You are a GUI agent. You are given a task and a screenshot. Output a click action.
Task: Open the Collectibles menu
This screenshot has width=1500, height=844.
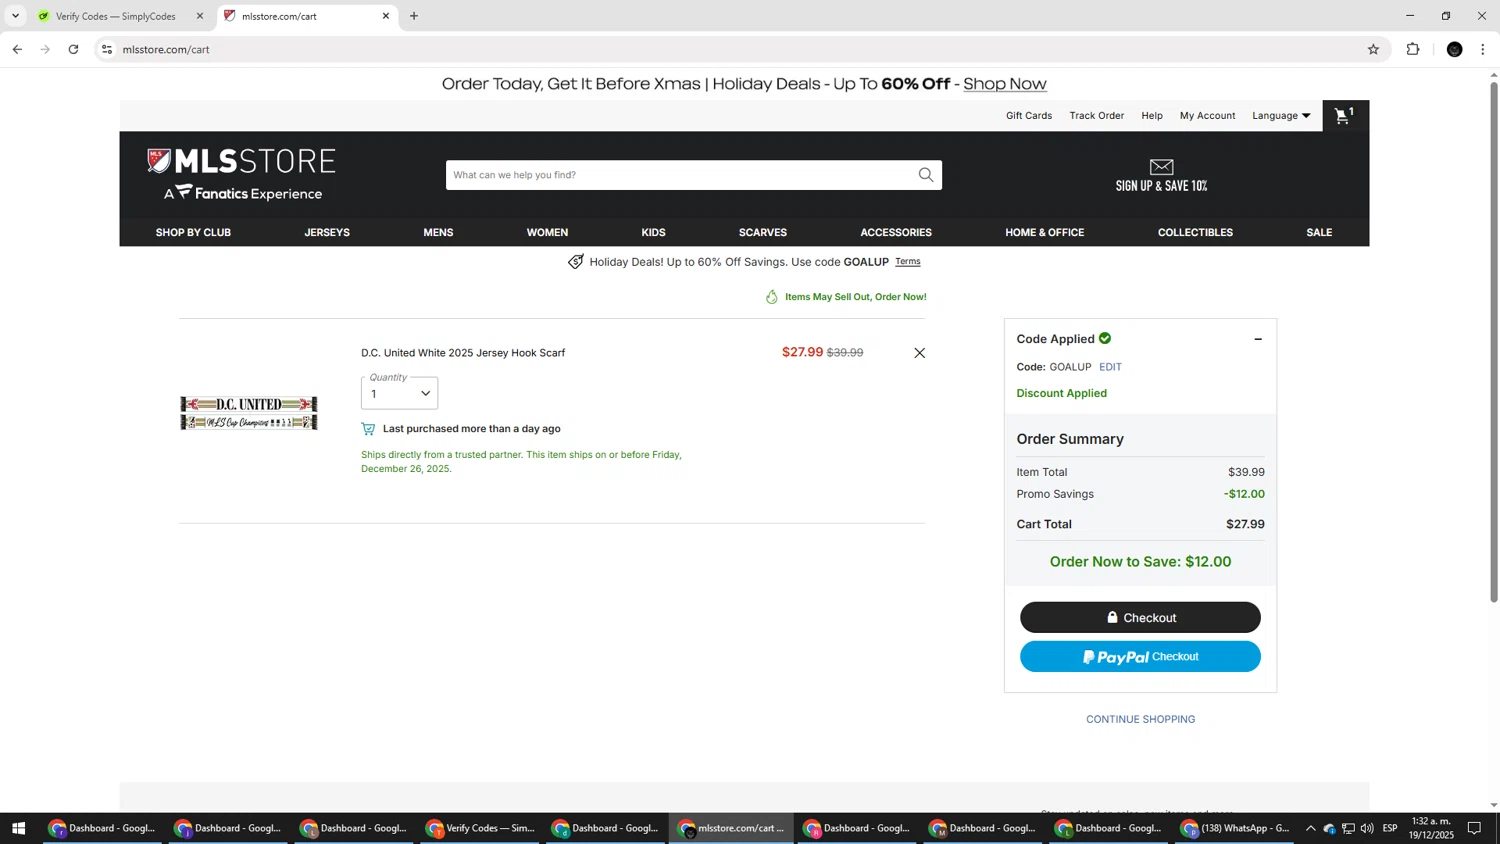[1195, 233]
